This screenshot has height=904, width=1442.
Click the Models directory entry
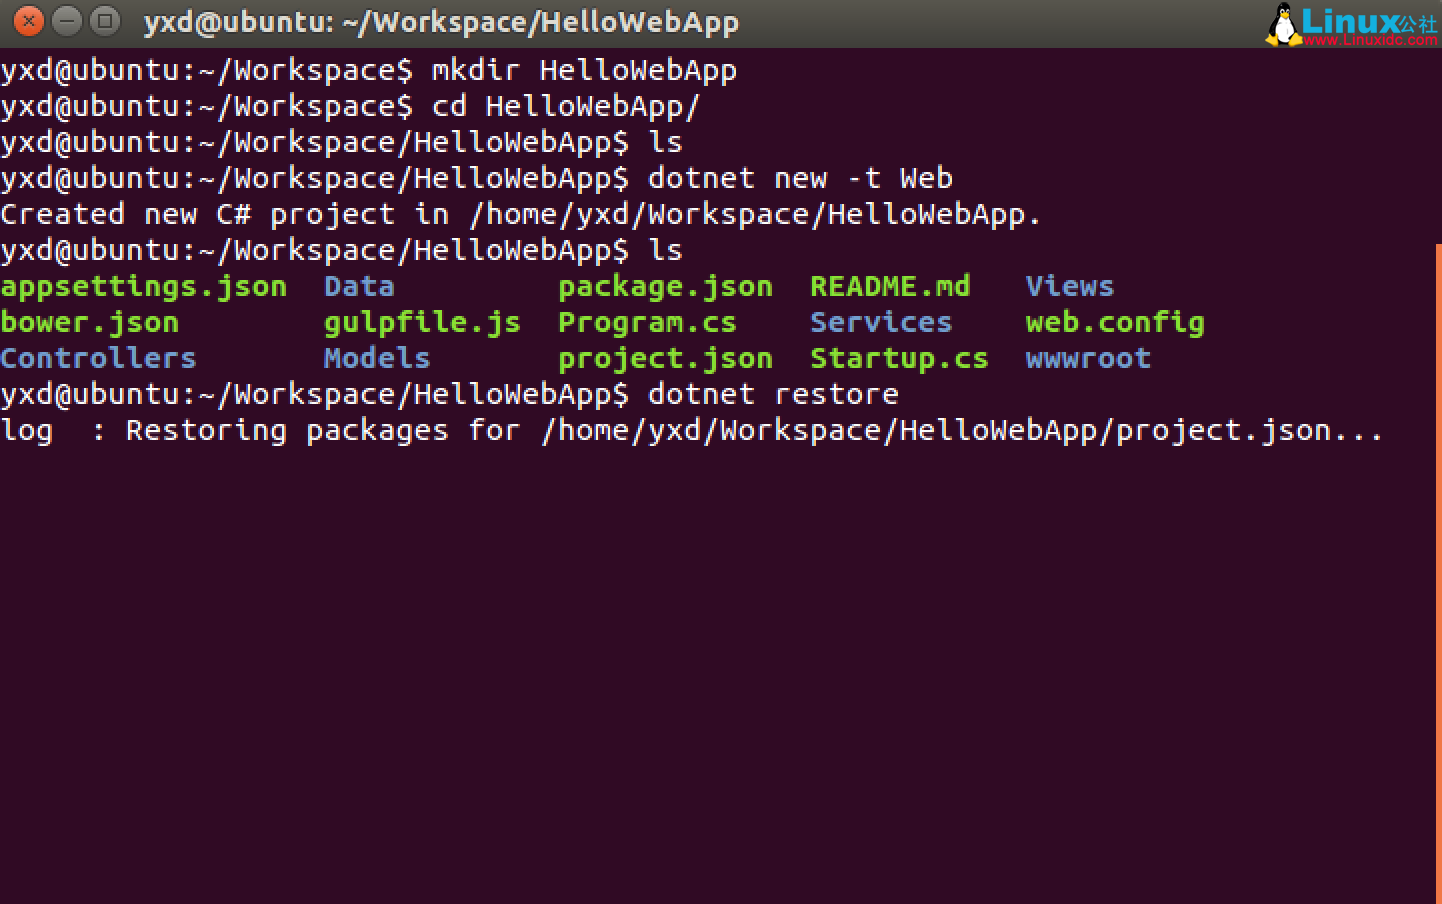(377, 358)
